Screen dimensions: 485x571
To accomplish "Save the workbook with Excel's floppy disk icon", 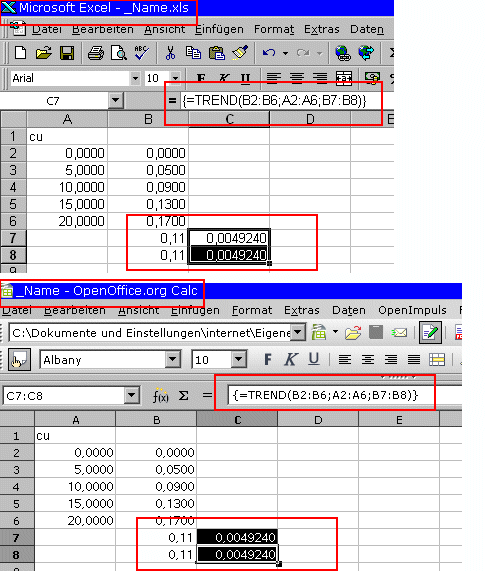I will (x=67, y=53).
